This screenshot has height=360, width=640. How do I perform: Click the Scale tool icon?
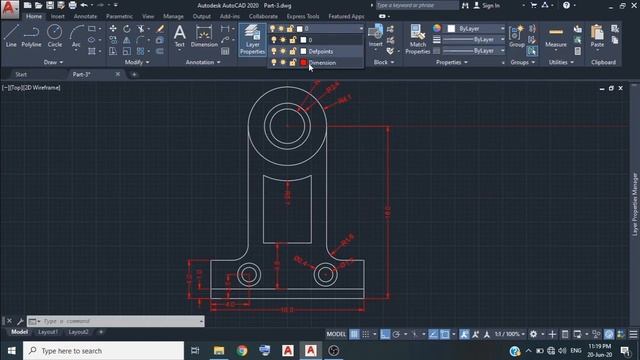127,51
